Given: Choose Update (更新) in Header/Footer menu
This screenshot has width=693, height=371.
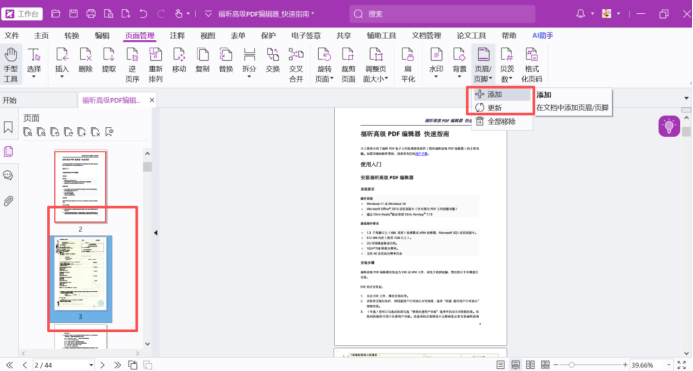Looking at the screenshot, I should coord(502,107).
